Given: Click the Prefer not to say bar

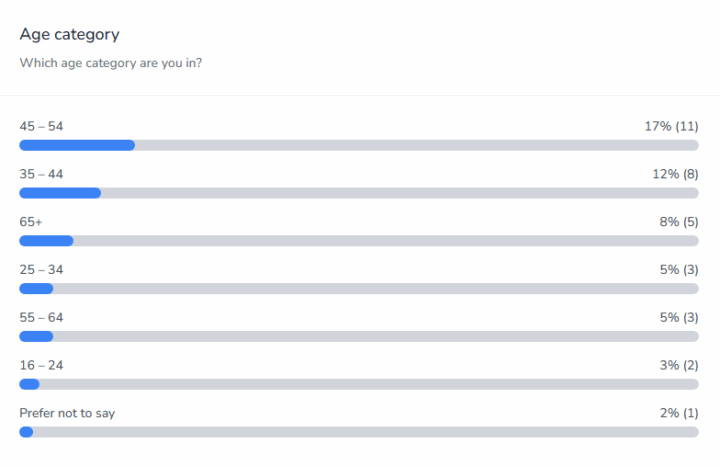Looking at the screenshot, I should tap(359, 432).
